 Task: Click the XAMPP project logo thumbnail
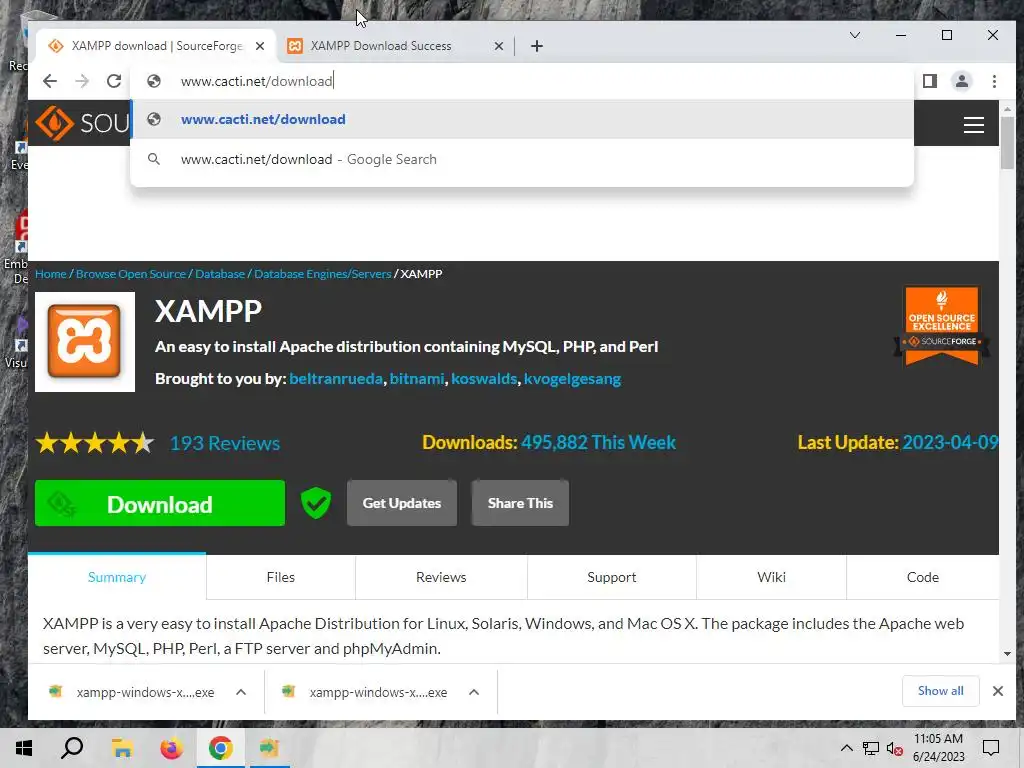(85, 342)
